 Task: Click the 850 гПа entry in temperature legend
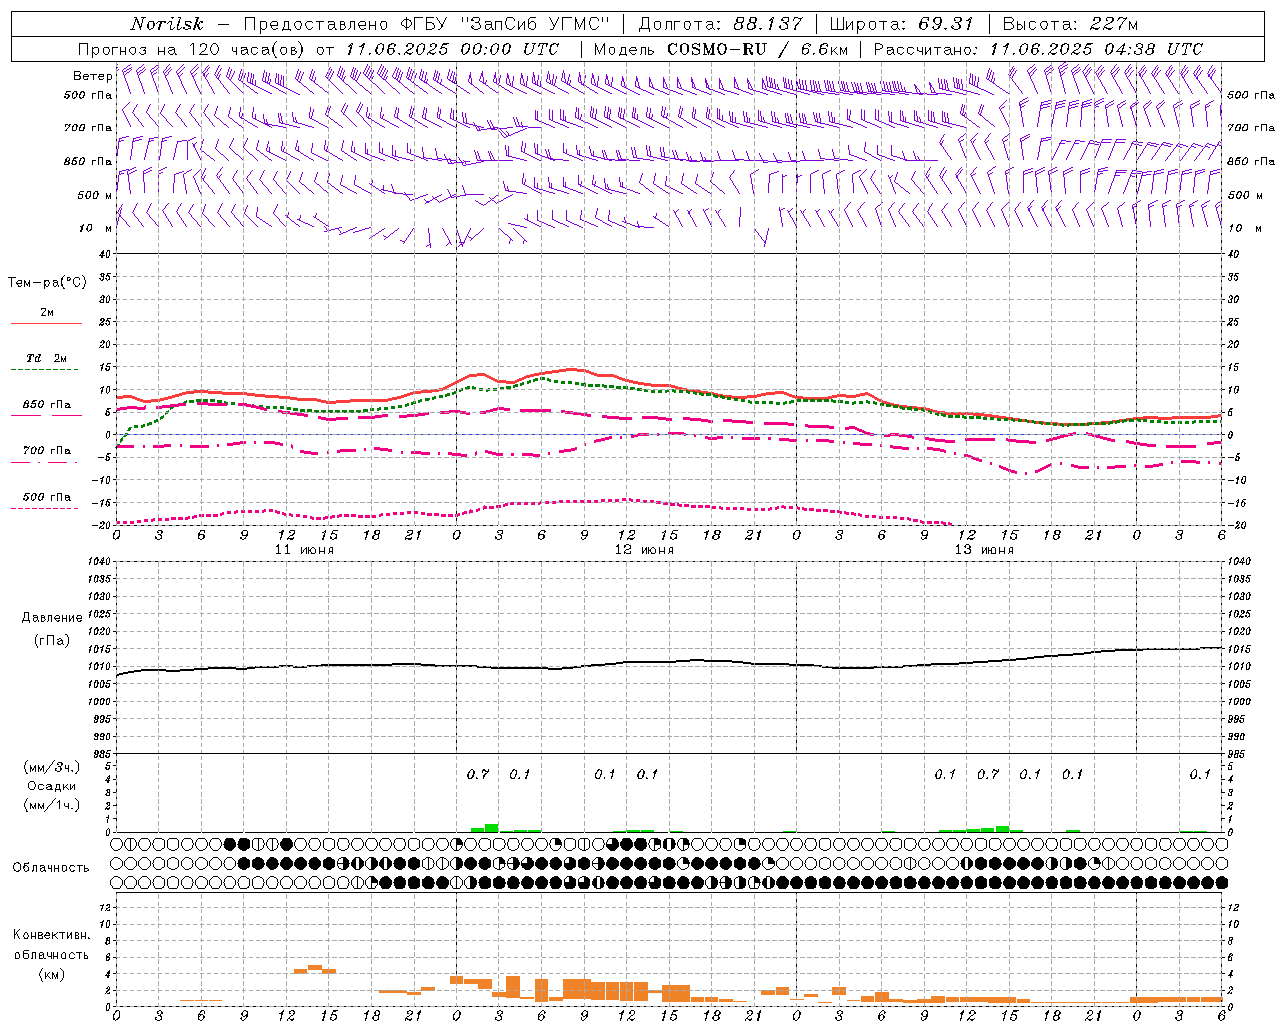[x=47, y=405]
